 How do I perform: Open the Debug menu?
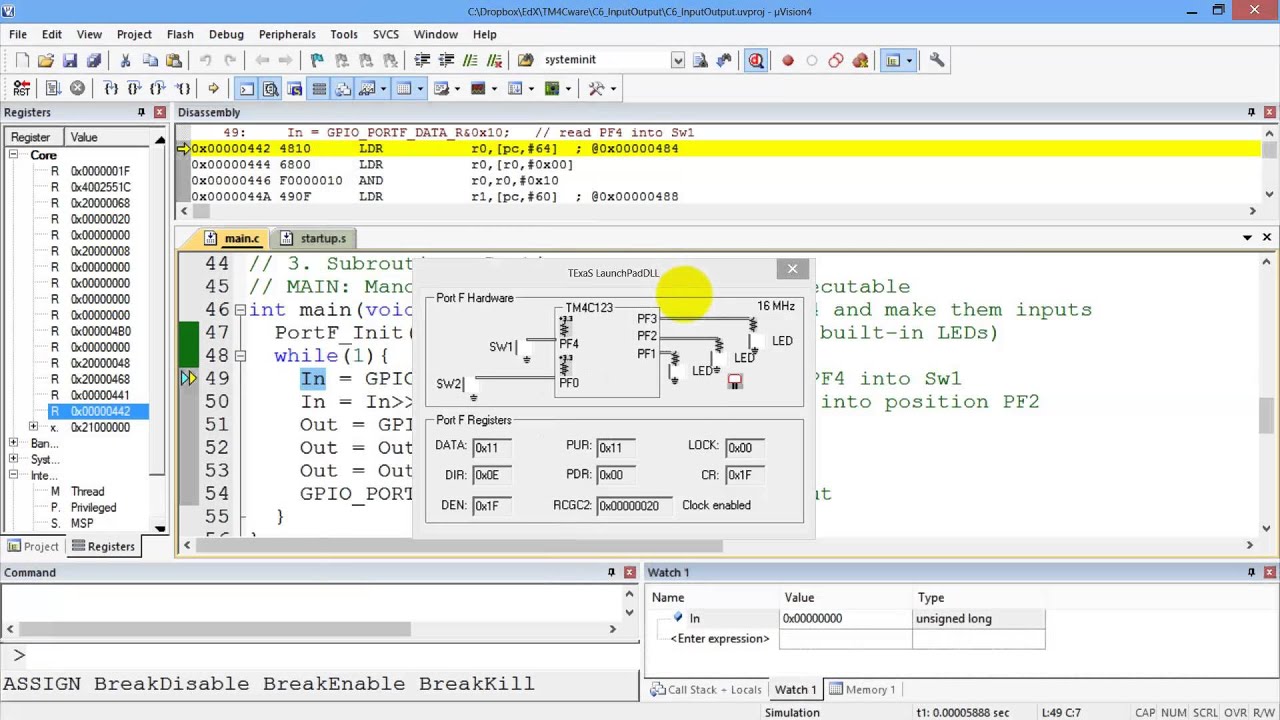click(x=226, y=34)
